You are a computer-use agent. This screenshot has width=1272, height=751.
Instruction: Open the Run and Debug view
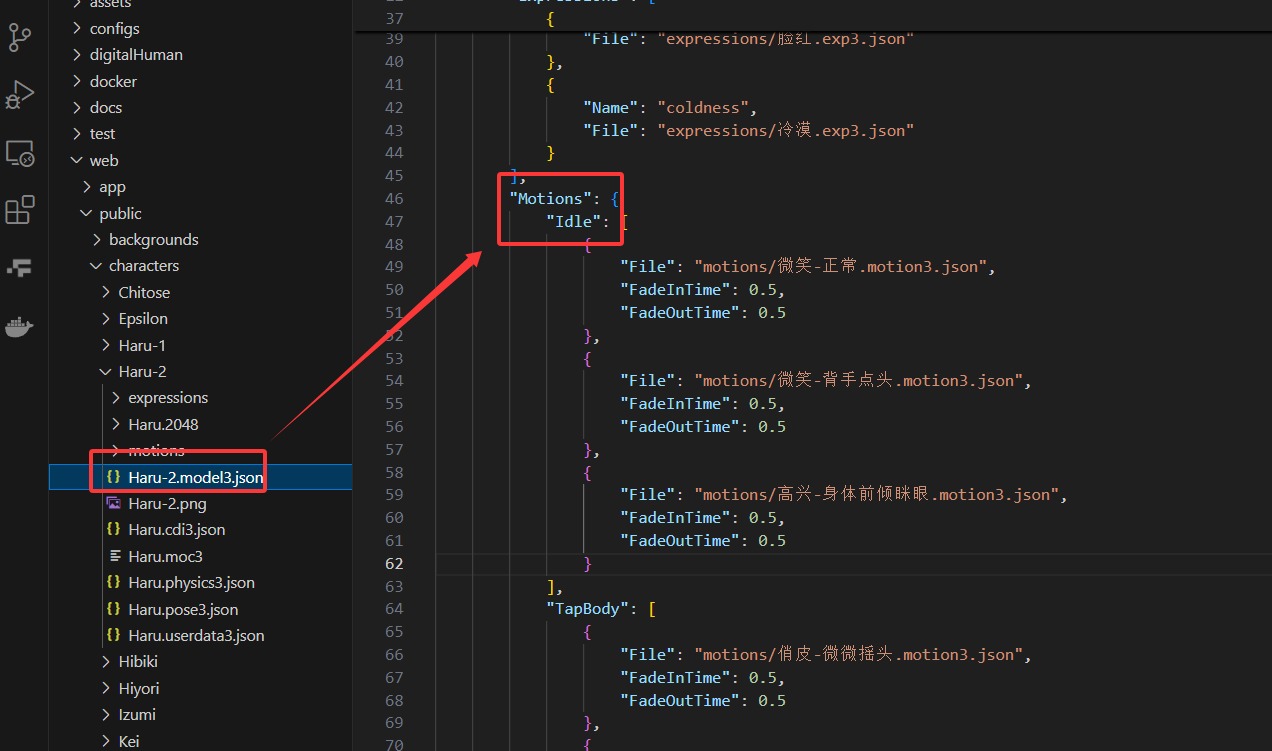pos(20,95)
